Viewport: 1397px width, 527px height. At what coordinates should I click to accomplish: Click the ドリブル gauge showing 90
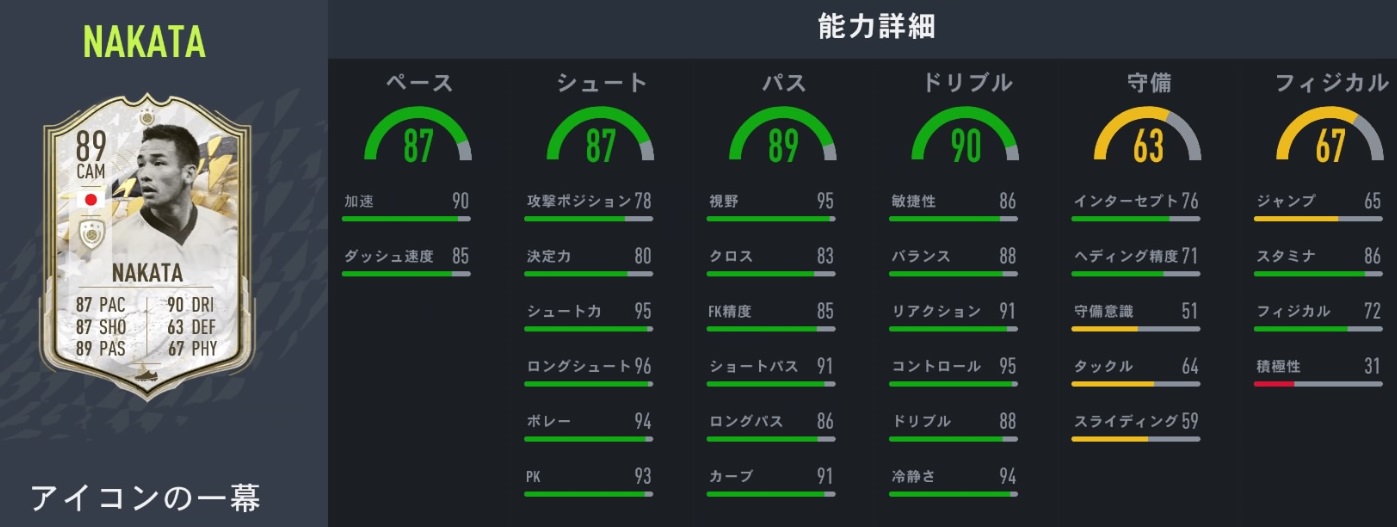tap(965, 139)
